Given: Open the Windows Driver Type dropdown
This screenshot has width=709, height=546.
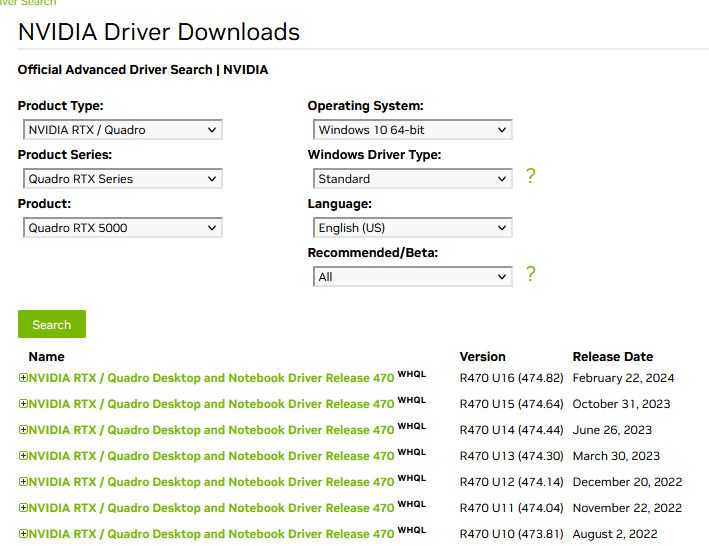Looking at the screenshot, I should 412,179.
